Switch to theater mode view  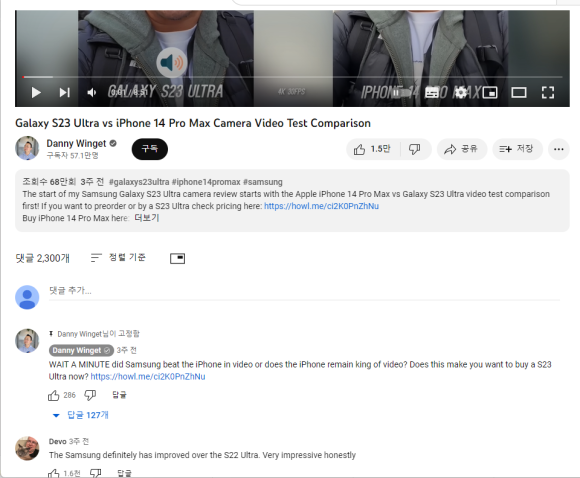click(519, 92)
